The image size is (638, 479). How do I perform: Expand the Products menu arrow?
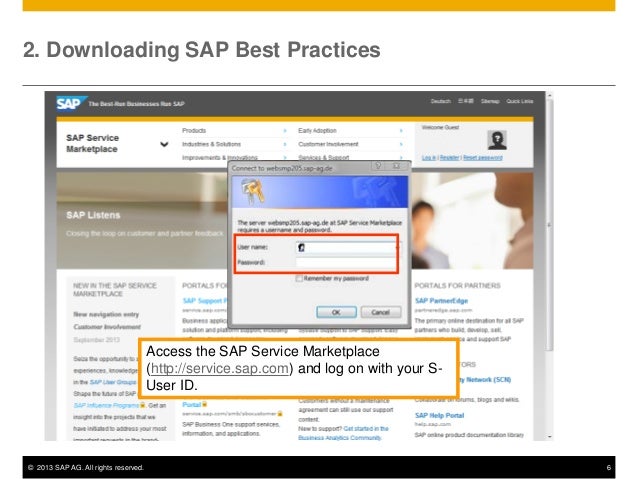coord(285,131)
